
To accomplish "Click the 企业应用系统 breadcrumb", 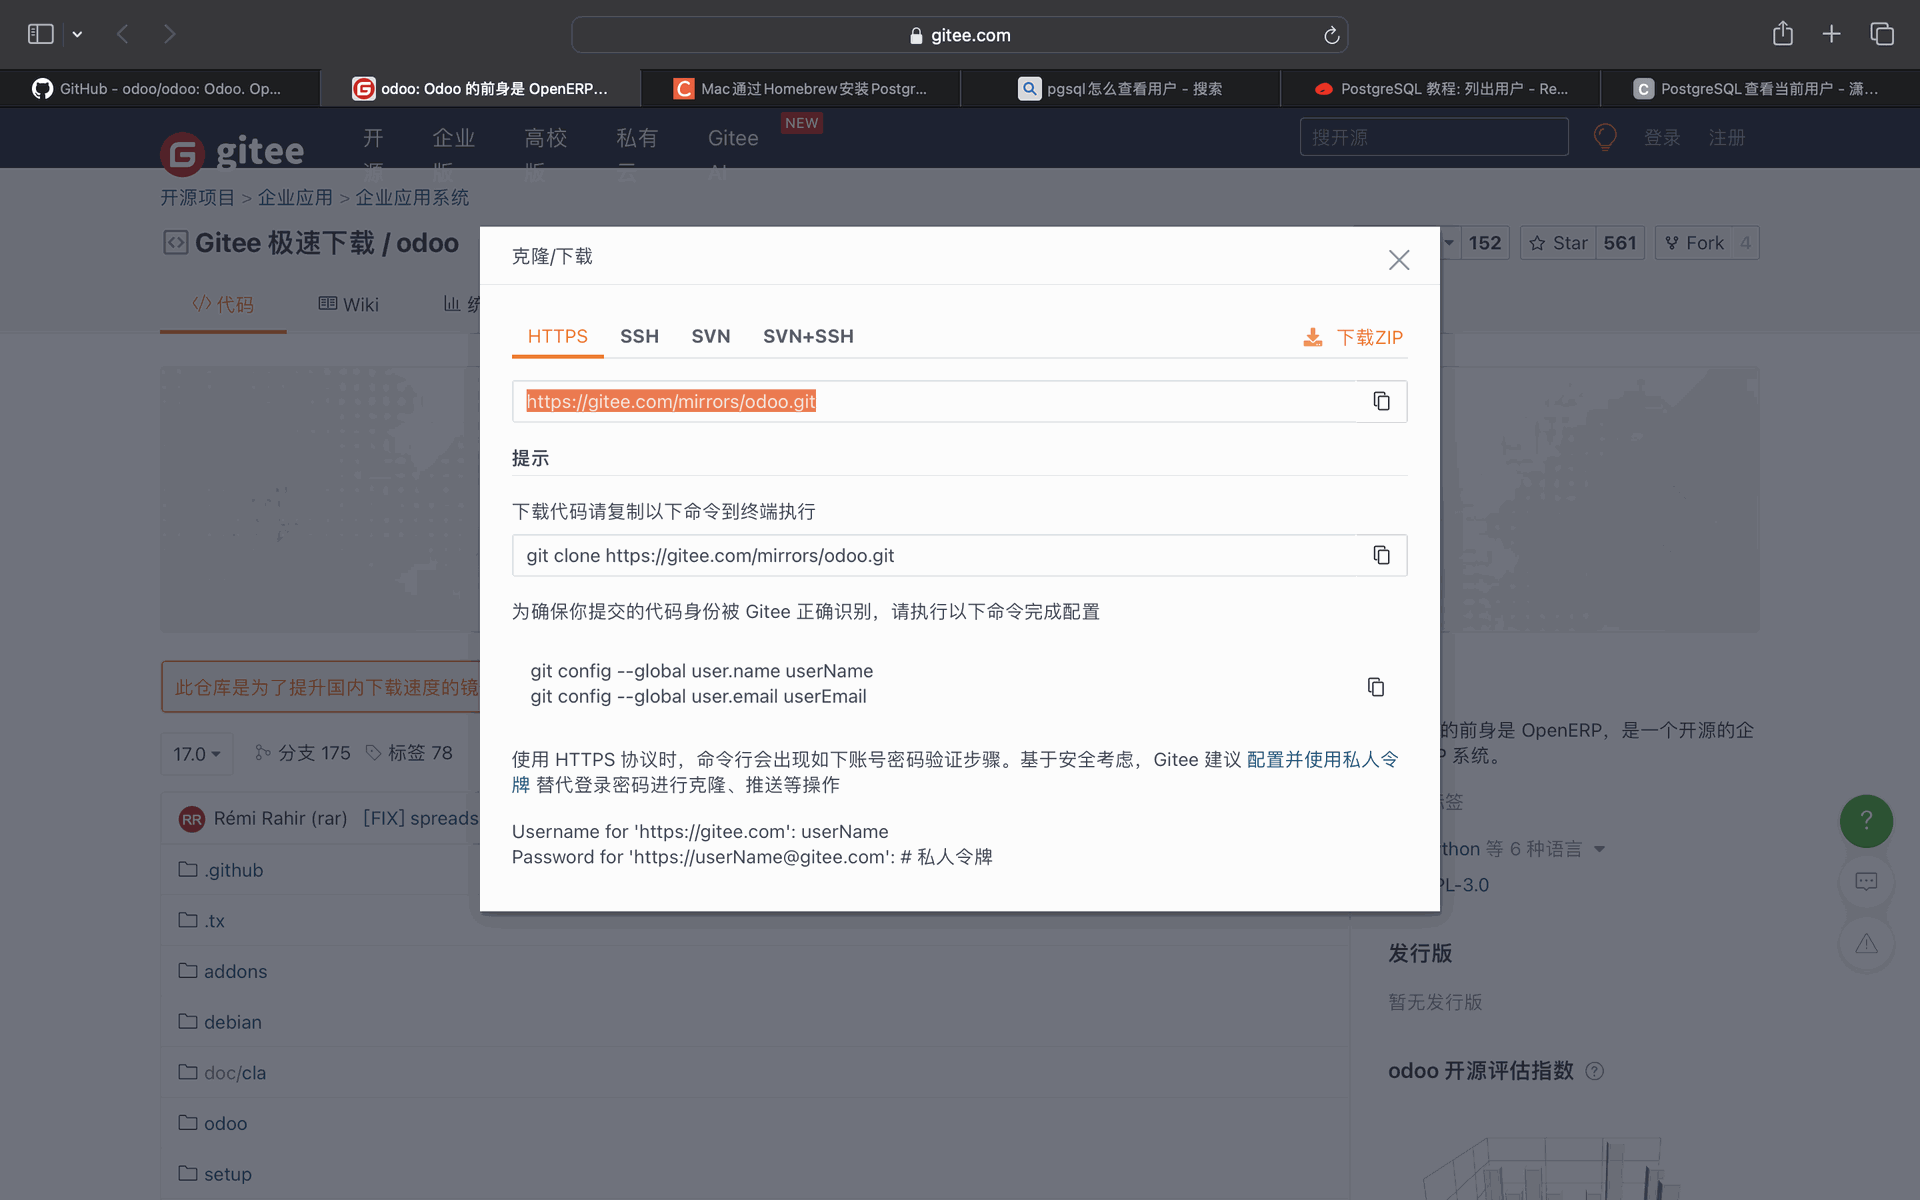I will point(412,198).
